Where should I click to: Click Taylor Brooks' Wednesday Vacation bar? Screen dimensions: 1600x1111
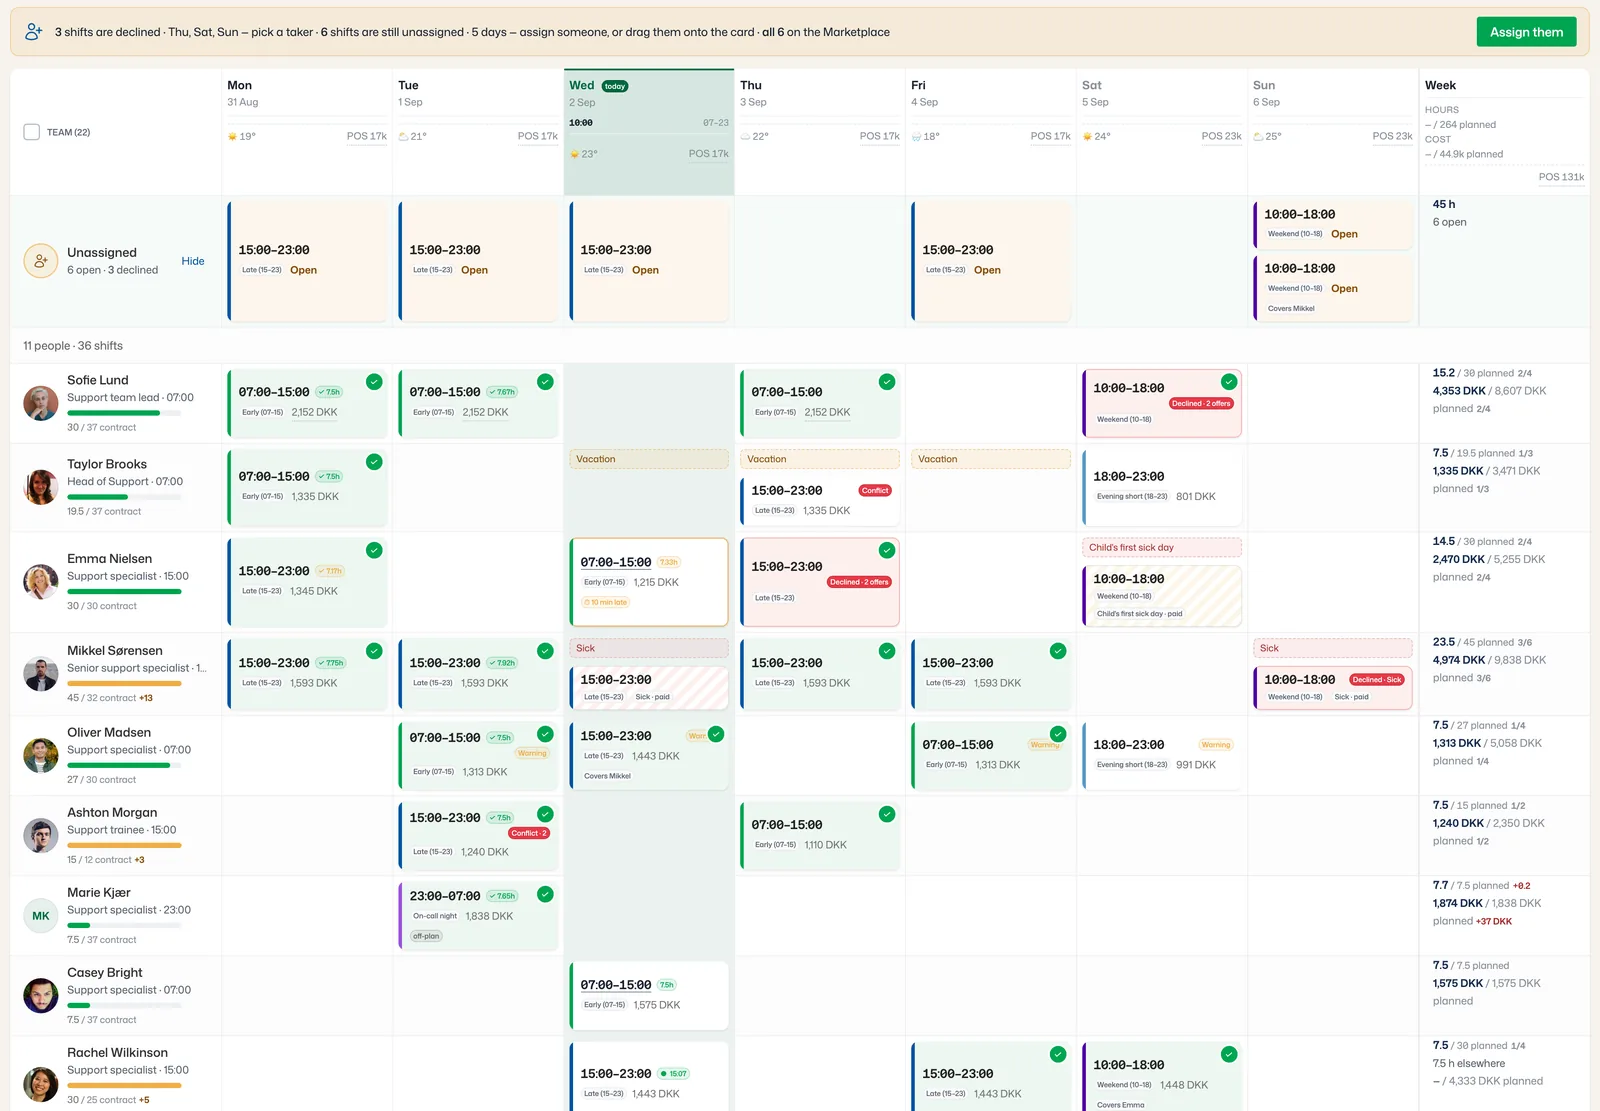coord(649,459)
